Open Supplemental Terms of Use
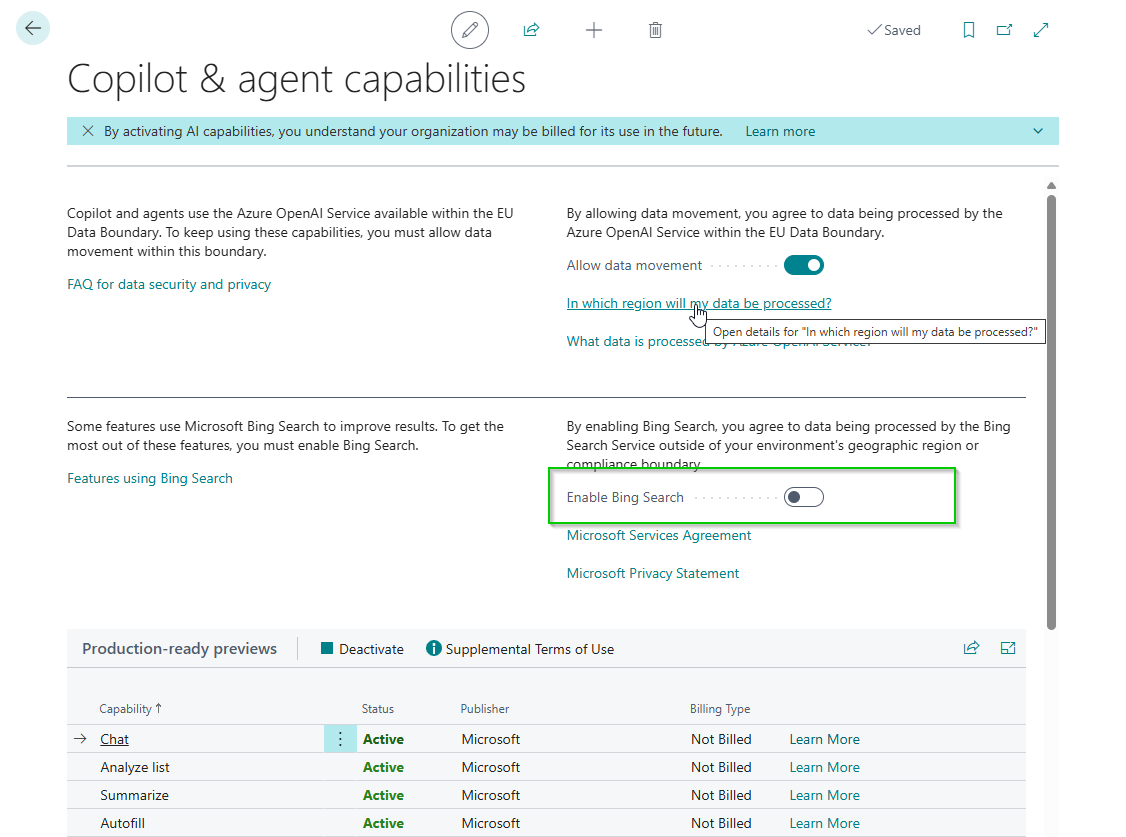The image size is (1126, 837). 520,649
